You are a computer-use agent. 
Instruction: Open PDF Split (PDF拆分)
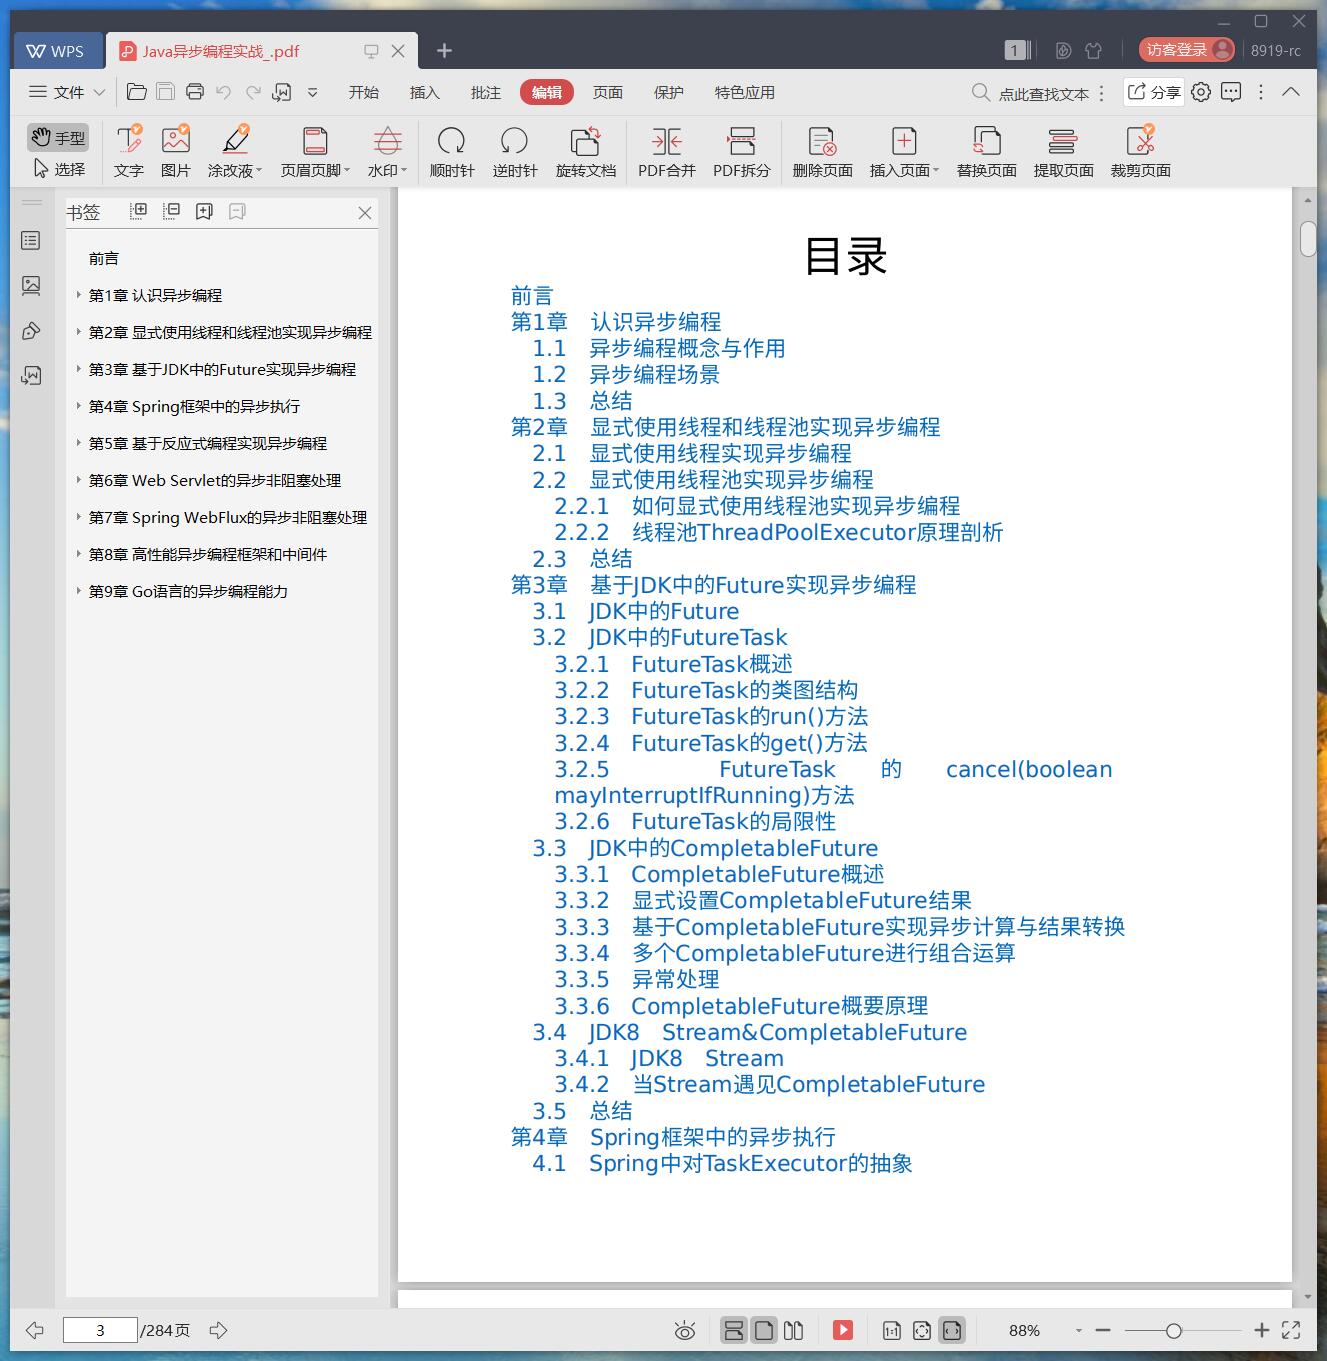pos(742,152)
